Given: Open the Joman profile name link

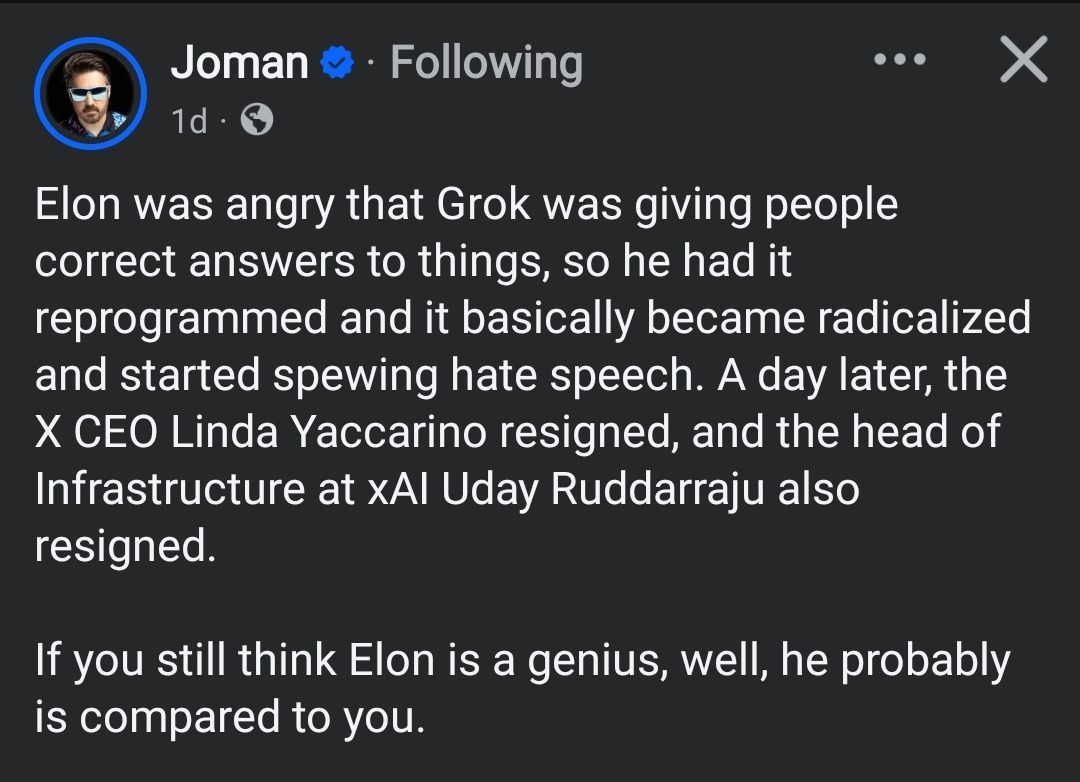Looking at the screenshot, I should point(239,63).
